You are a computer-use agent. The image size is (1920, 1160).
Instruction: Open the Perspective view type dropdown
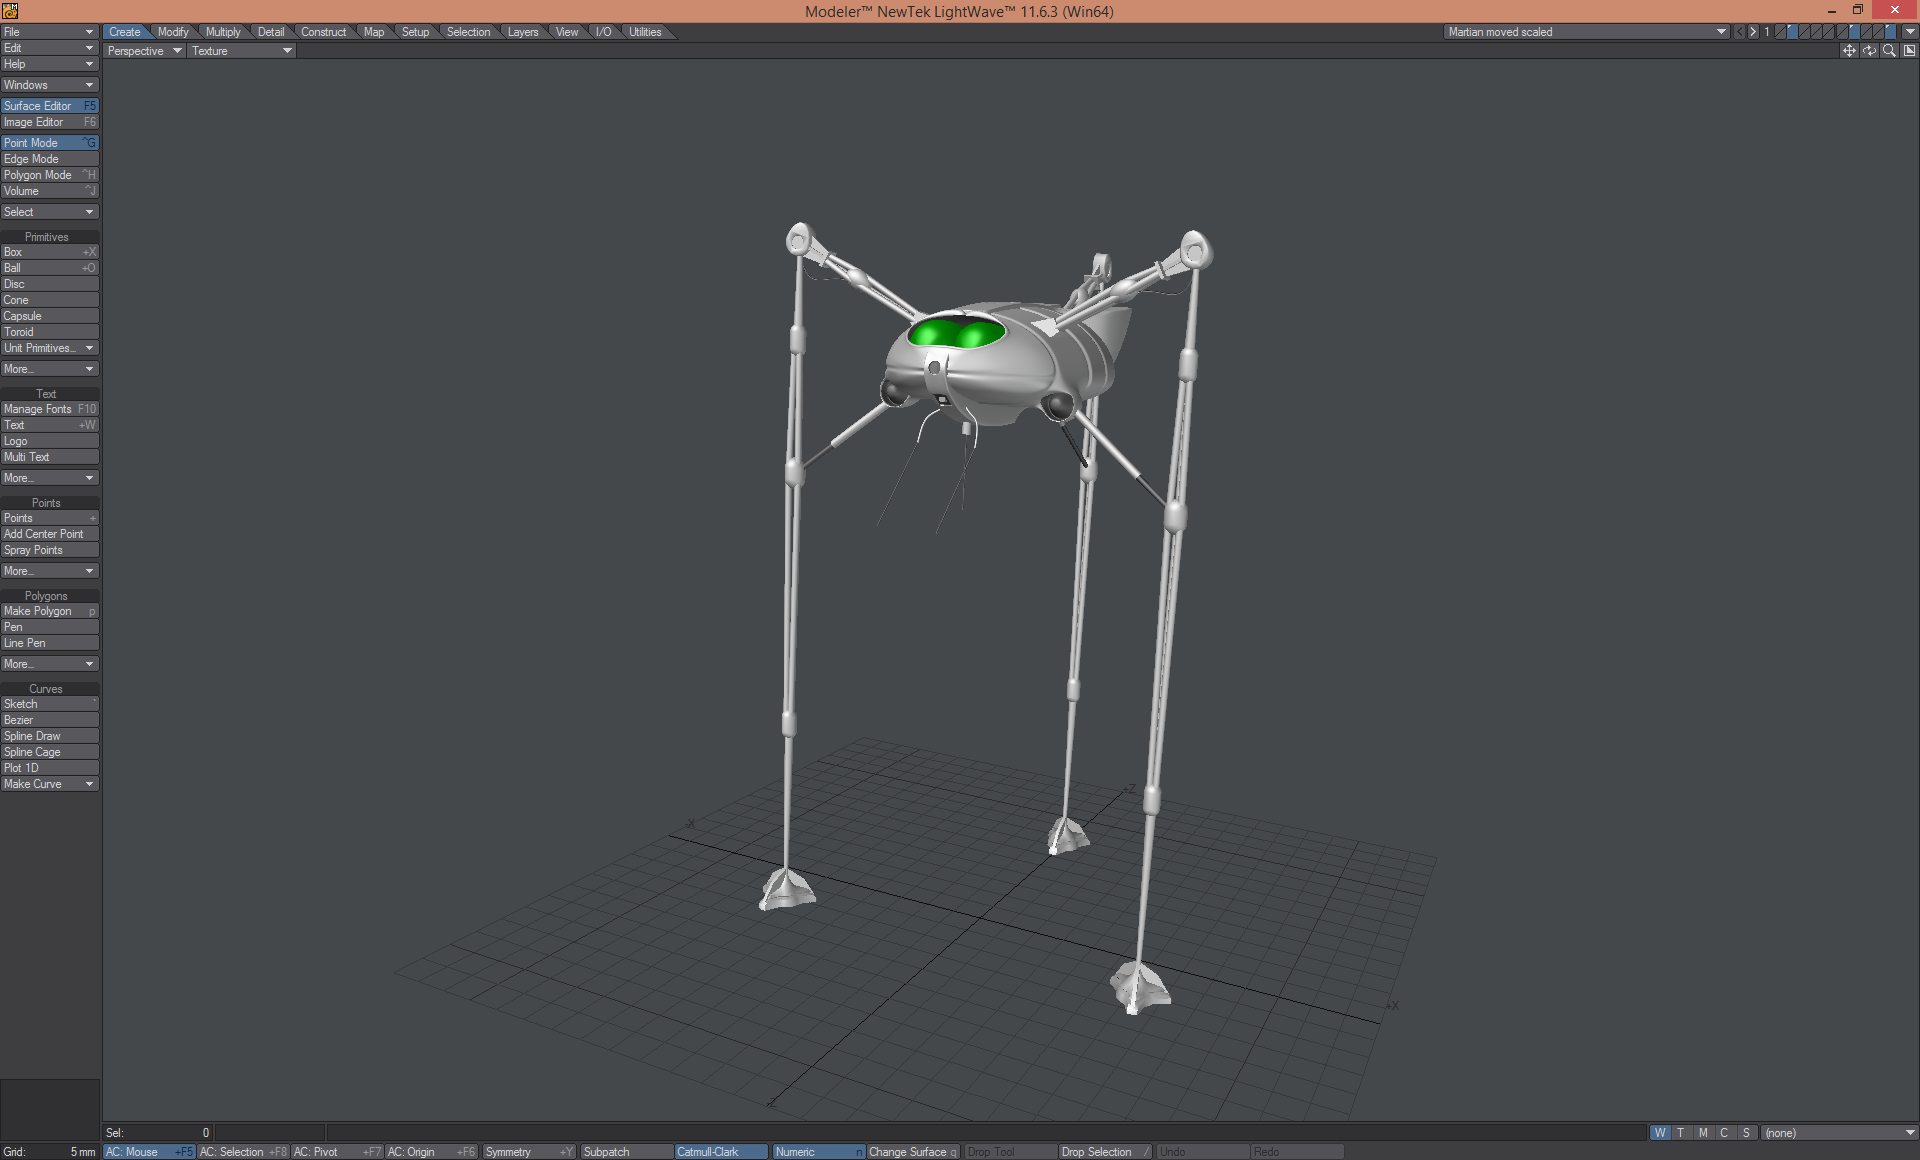coord(144,51)
